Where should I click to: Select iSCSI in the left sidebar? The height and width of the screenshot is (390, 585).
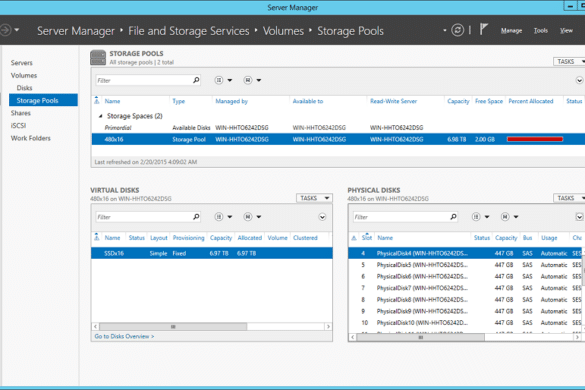click(18, 125)
